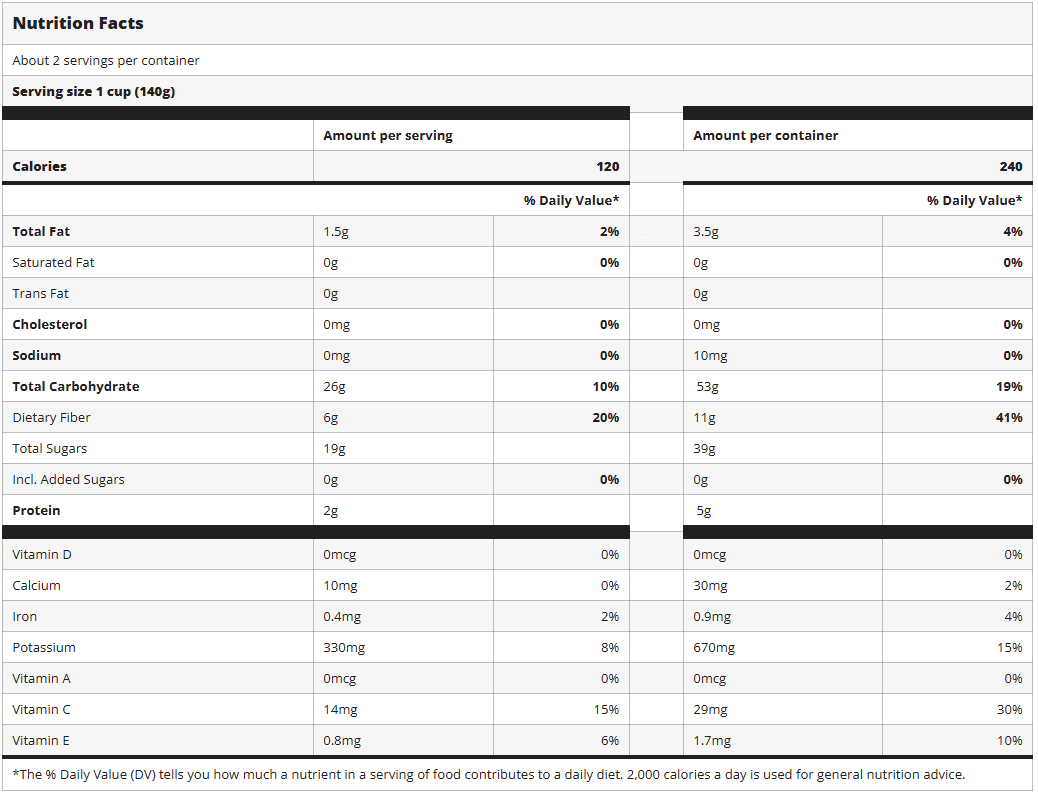Screen dimensions: 1038x798
Task: Select the 'Serving size 1 cup (140g)' row
Action: click(94, 92)
